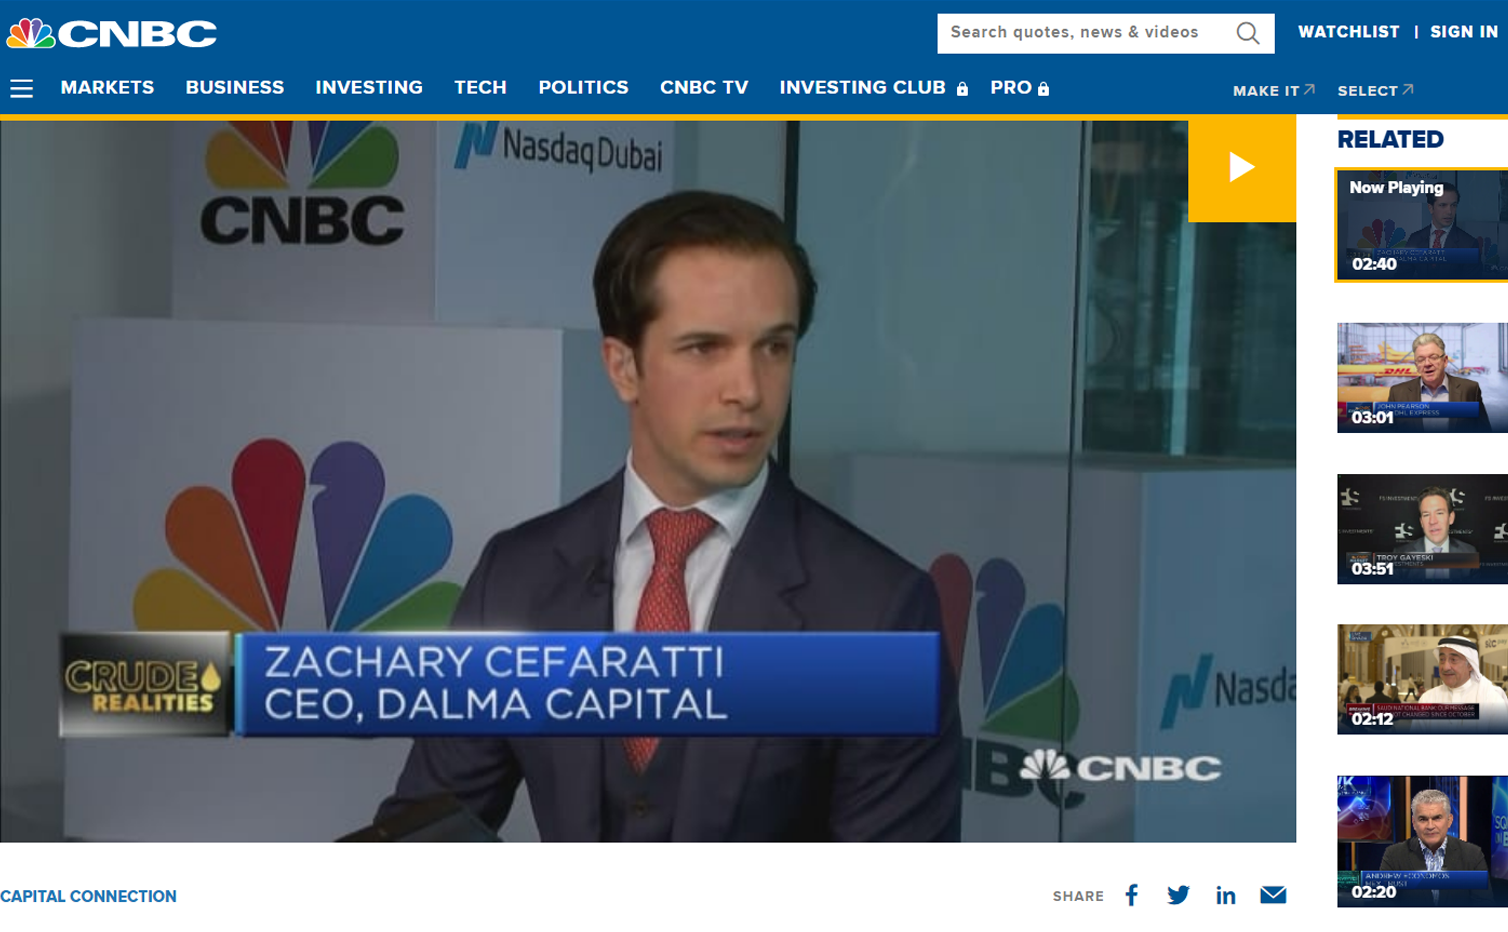Screen dimensions: 1508x932
Task: Click the RELATED heading text
Action: tap(1390, 139)
